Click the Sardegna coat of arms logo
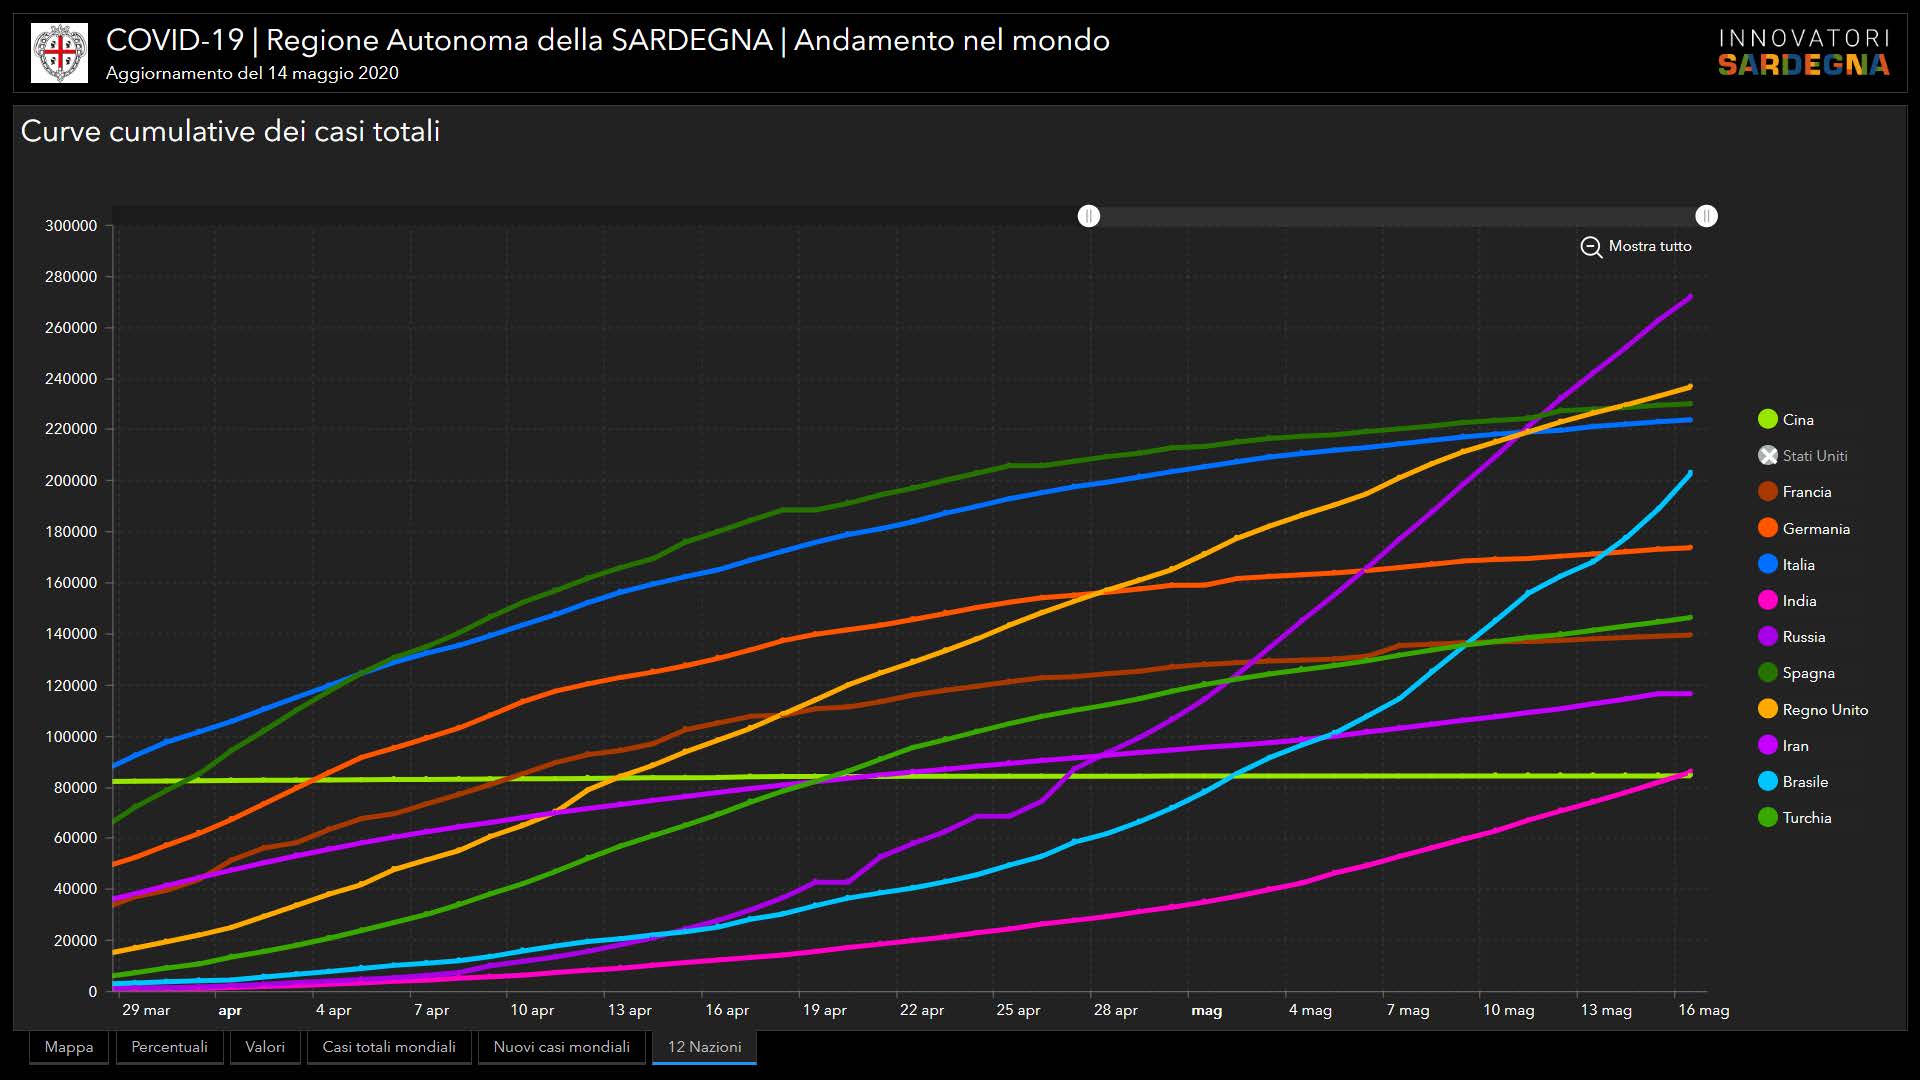1920x1080 pixels. pyautogui.click(x=59, y=53)
